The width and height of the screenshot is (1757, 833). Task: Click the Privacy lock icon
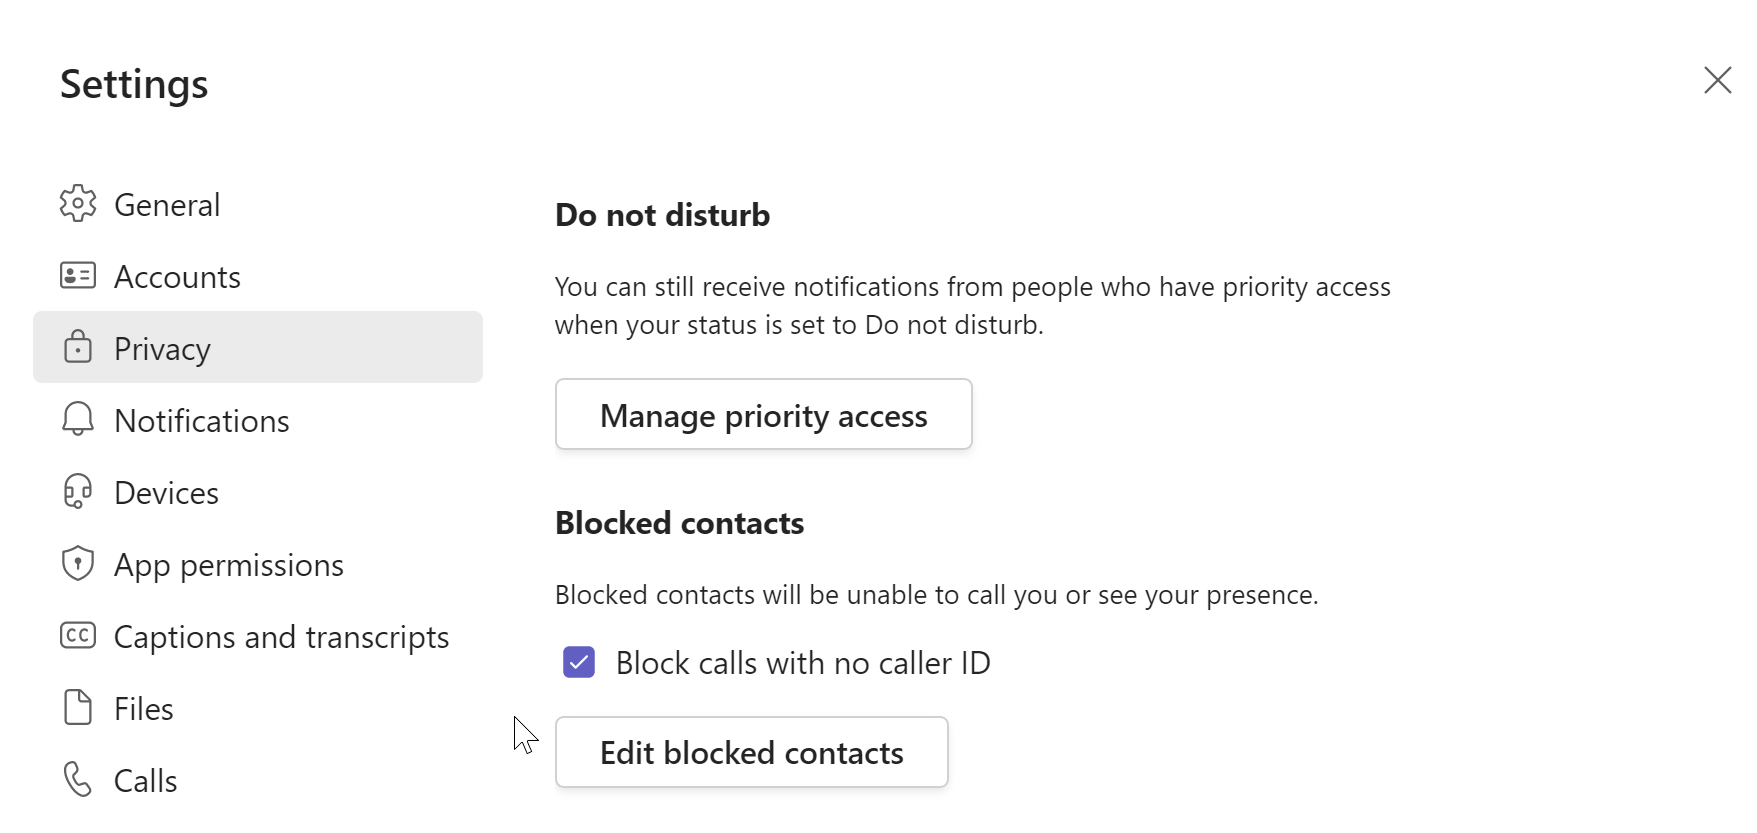pos(78,348)
